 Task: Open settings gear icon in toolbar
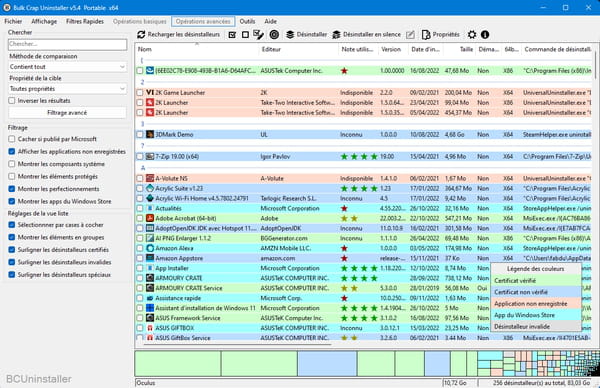472,35
